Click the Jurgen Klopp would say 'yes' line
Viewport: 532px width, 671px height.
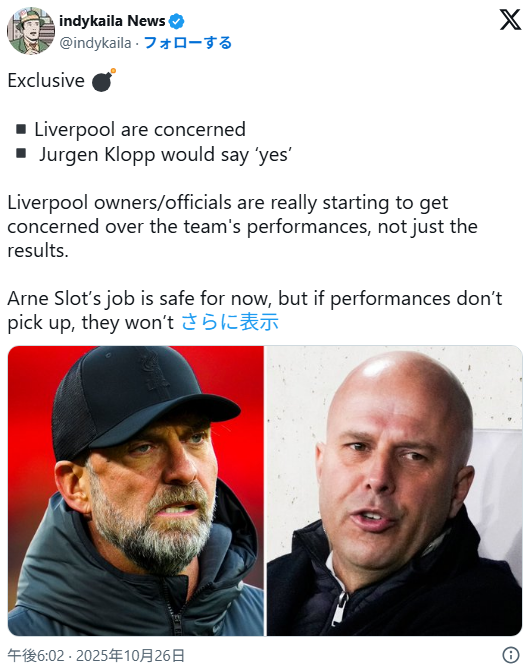166,154
